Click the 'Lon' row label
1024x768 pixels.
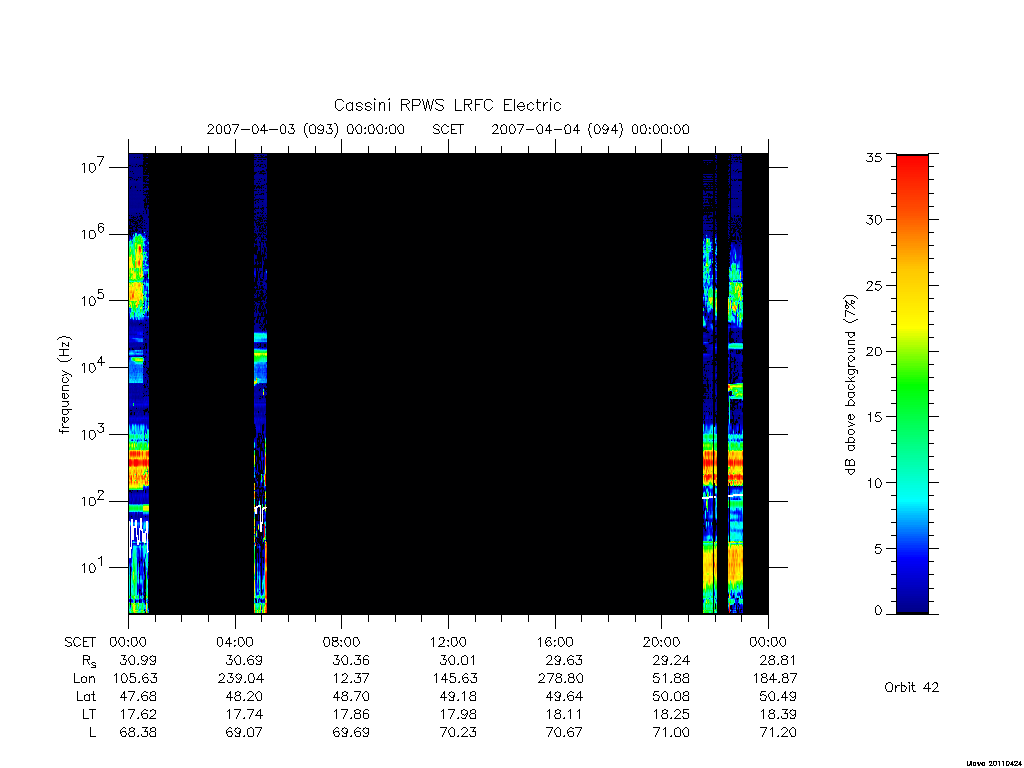pyautogui.click(x=84, y=679)
